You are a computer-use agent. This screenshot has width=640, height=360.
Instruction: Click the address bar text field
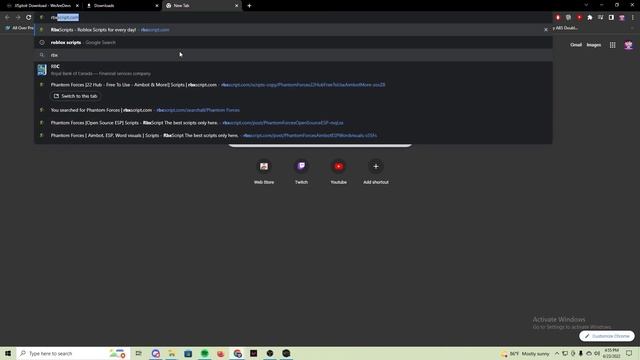(x=294, y=18)
